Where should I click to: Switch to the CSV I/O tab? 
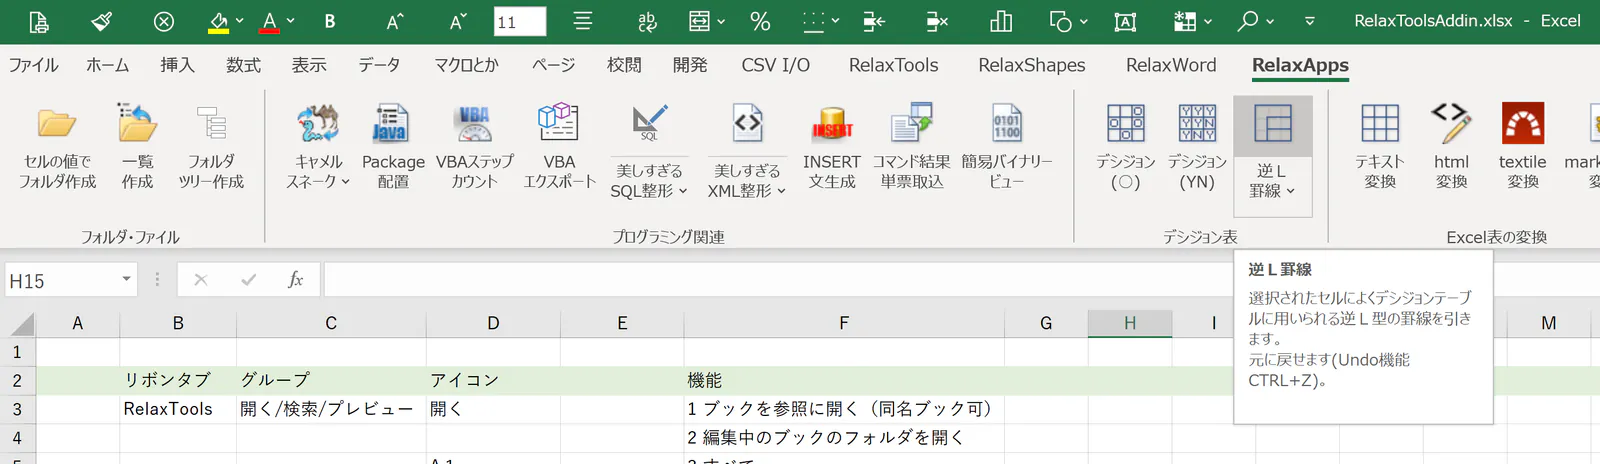pyautogui.click(x=776, y=65)
